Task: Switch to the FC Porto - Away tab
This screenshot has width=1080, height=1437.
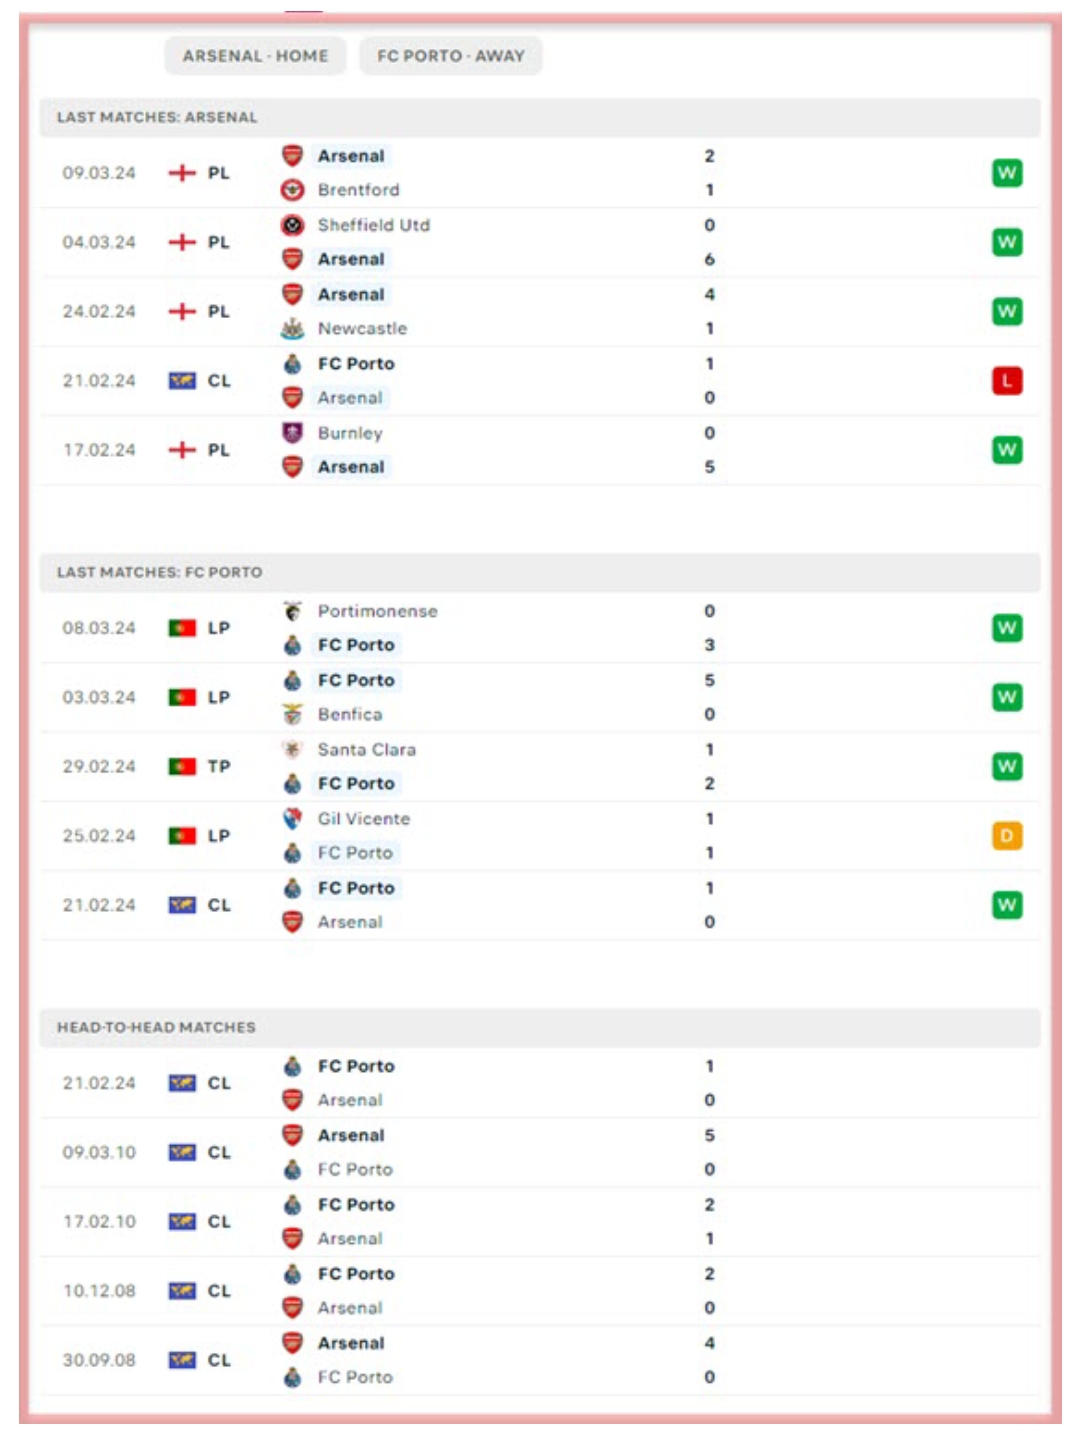Action: pos(450,56)
